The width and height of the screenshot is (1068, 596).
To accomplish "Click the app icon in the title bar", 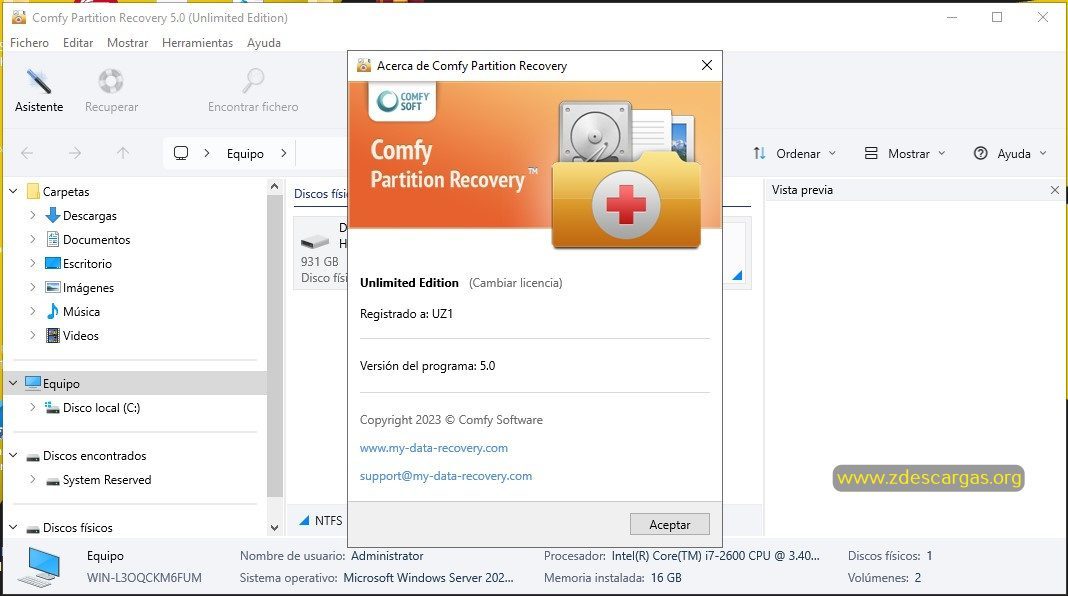I will click(x=18, y=17).
